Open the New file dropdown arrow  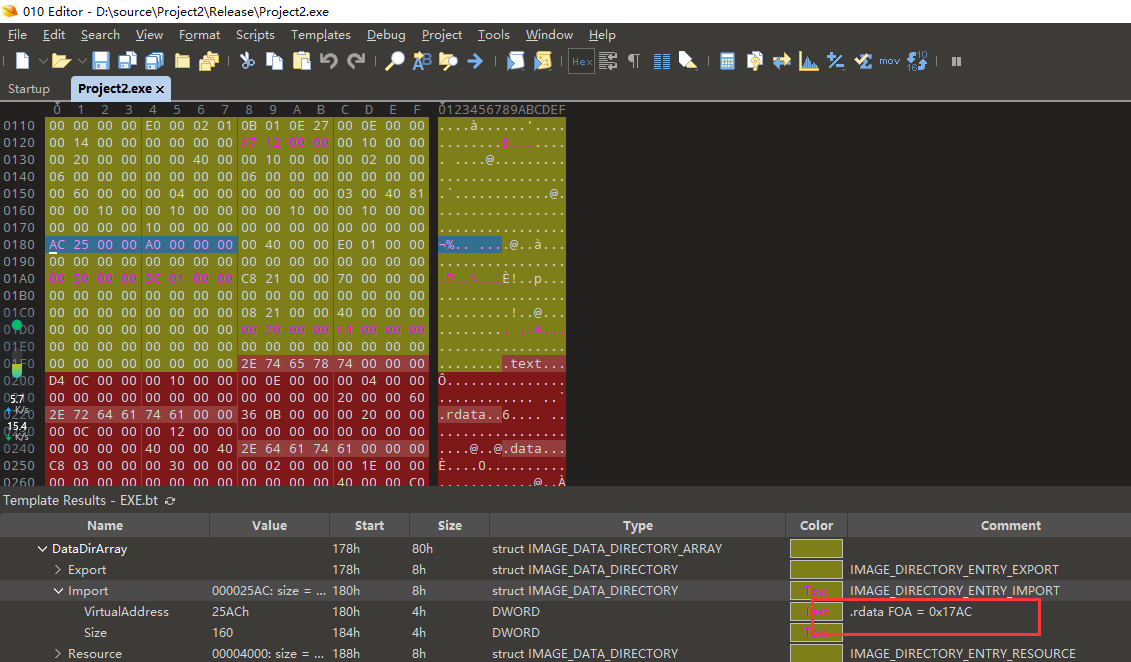pyautogui.click(x=43, y=61)
